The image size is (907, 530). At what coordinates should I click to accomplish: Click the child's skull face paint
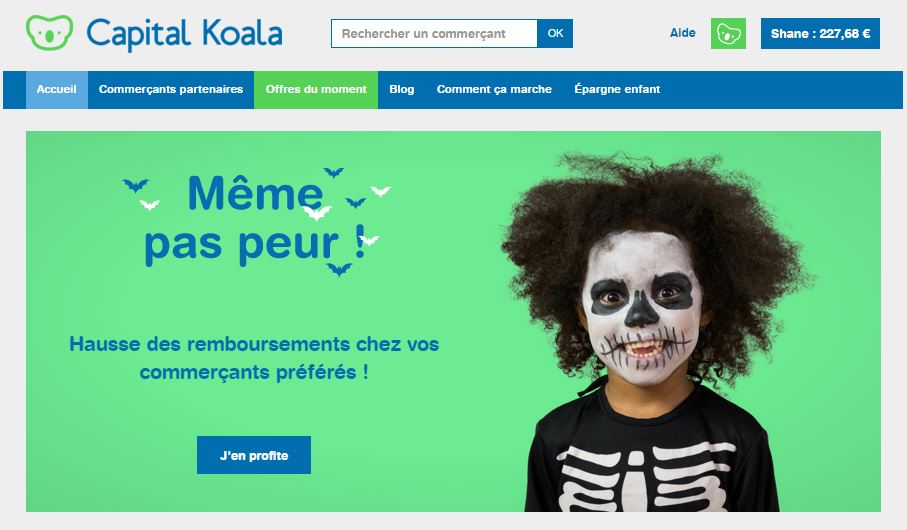[642, 312]
